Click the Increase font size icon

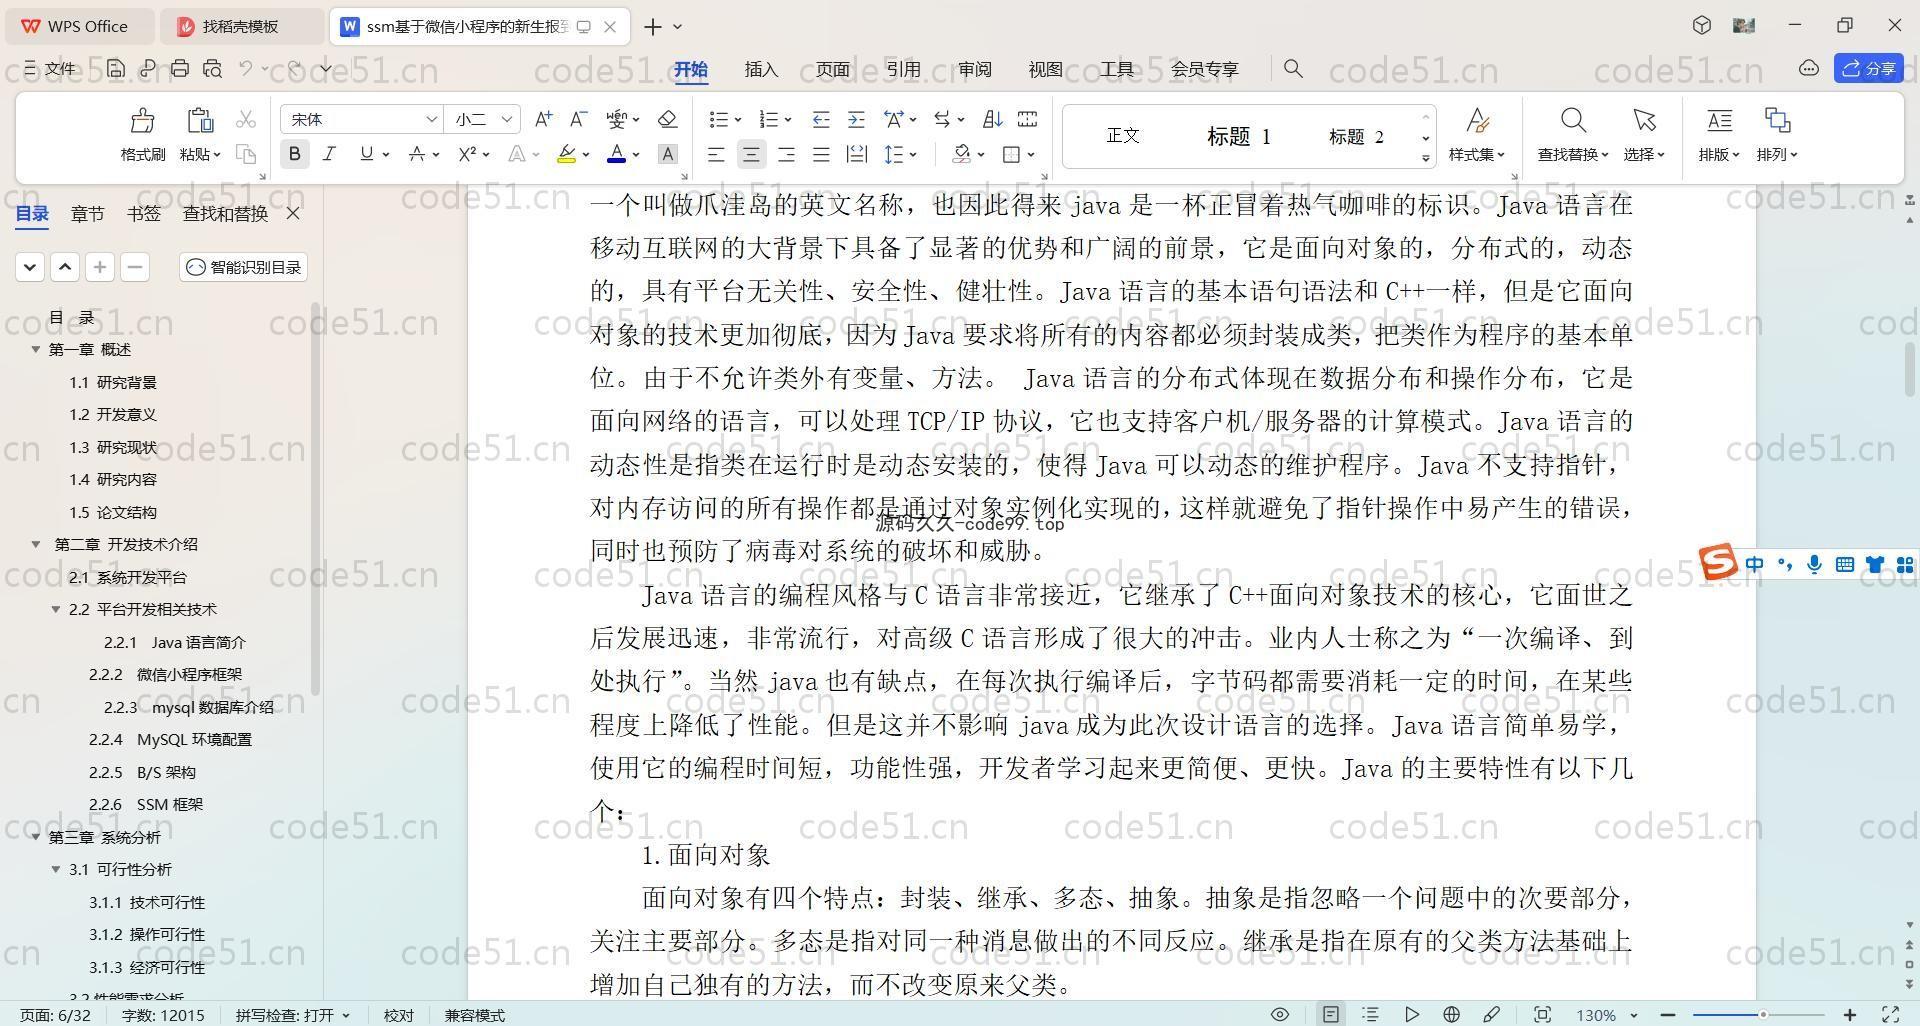point(543,119)
